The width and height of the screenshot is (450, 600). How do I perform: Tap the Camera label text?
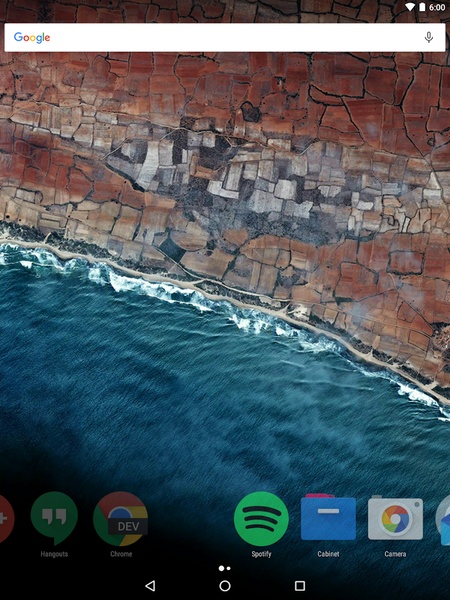point(395,554)
